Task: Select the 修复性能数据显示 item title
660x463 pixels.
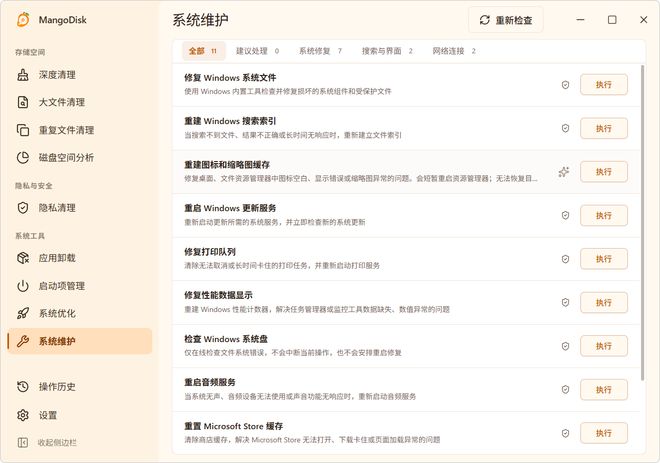Action: [x=218, y=295]
